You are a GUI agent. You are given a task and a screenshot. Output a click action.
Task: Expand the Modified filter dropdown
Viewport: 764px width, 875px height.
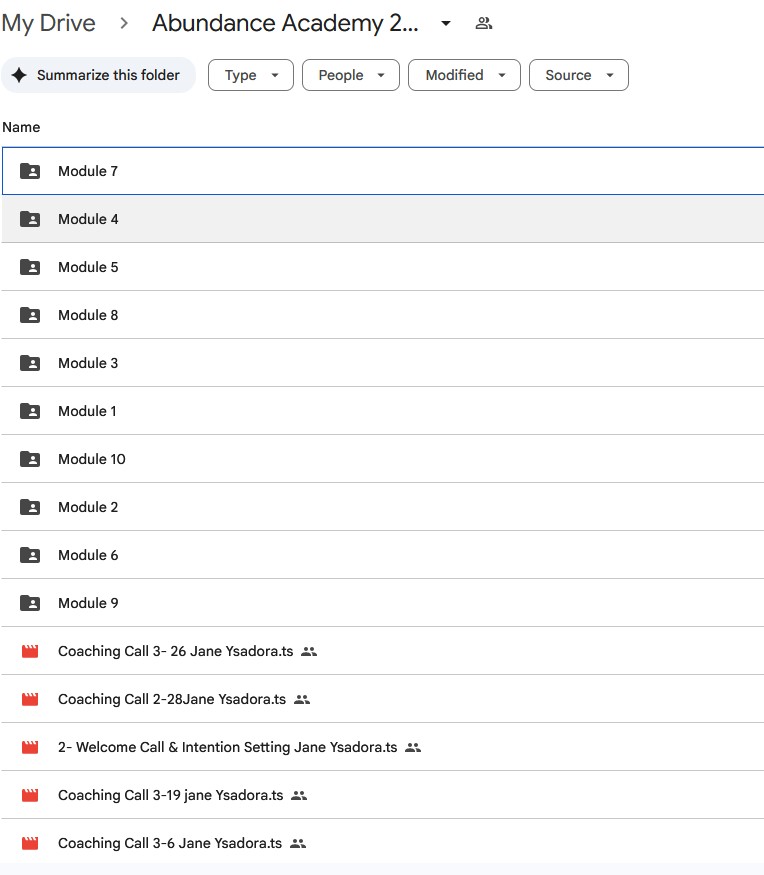[x=464, y=75]
